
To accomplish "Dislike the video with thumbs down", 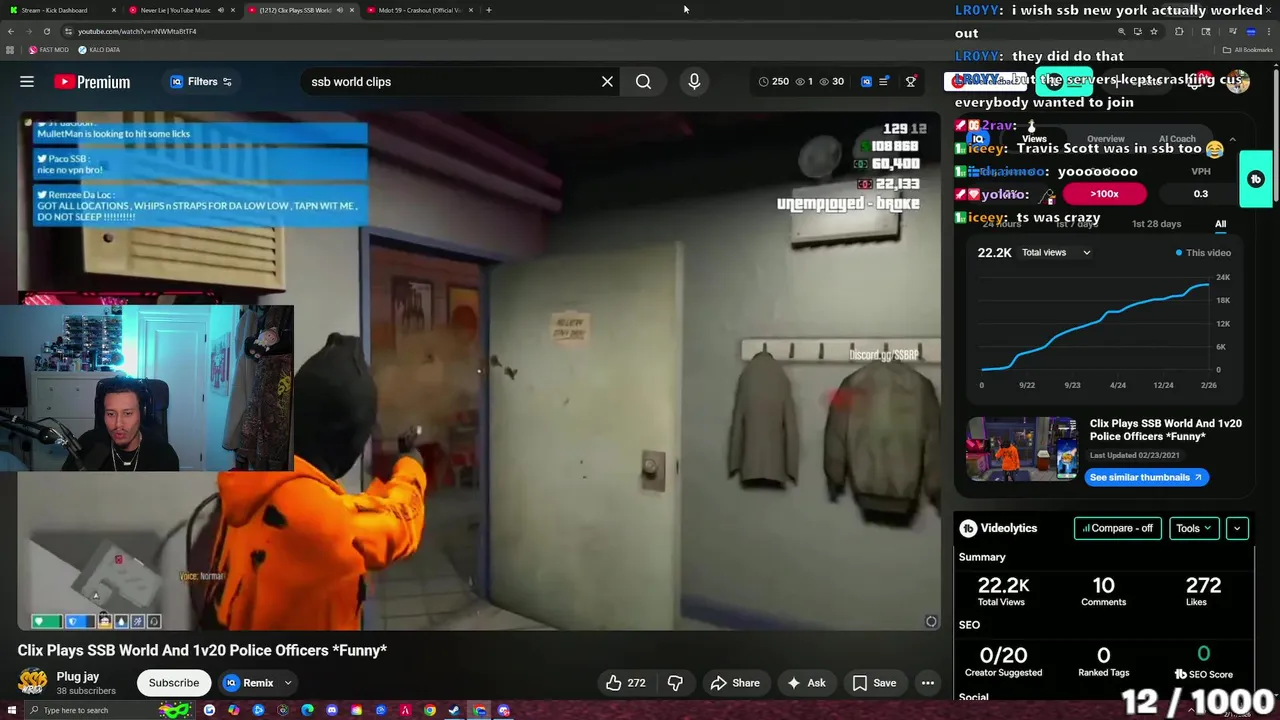I will click(x=675, y=683).
